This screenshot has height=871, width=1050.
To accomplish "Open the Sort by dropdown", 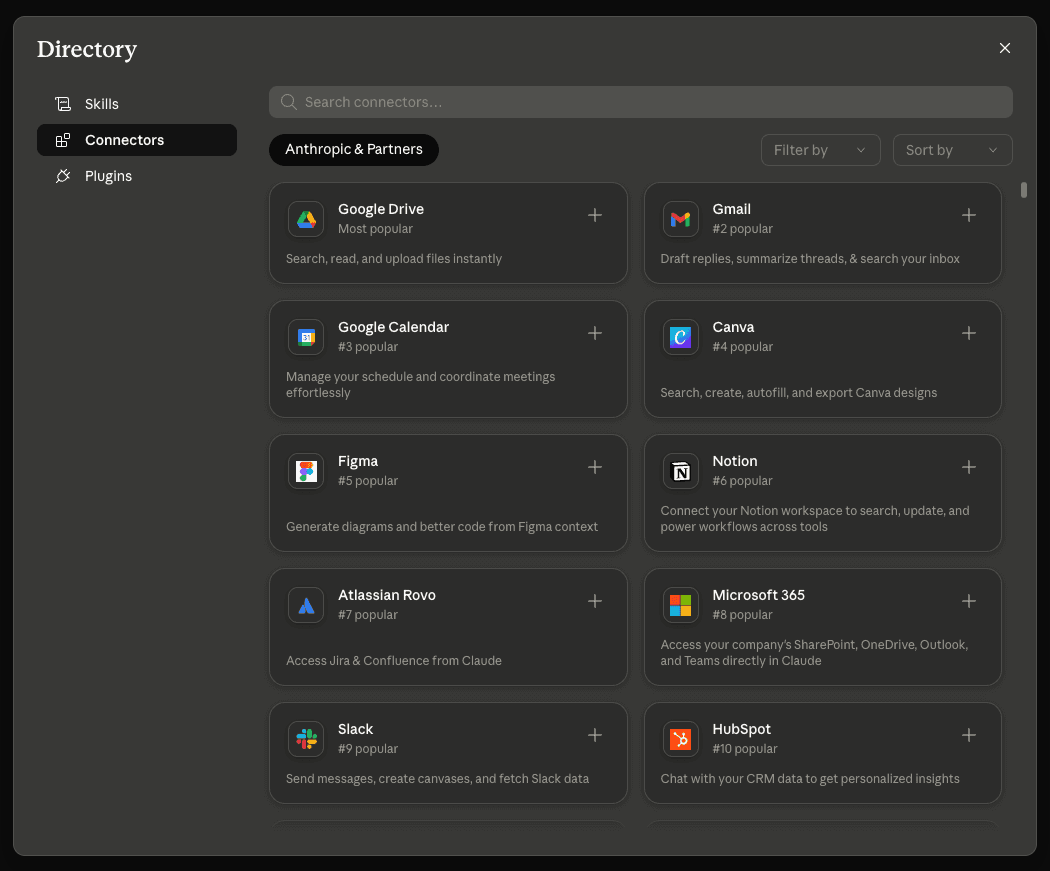I will point(952,150).
